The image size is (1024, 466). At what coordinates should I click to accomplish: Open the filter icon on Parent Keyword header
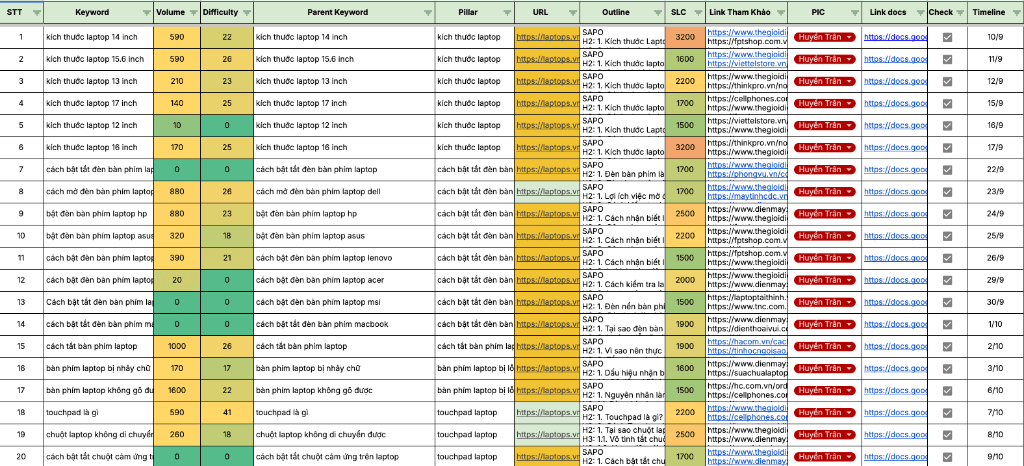(x=427, y=12)
